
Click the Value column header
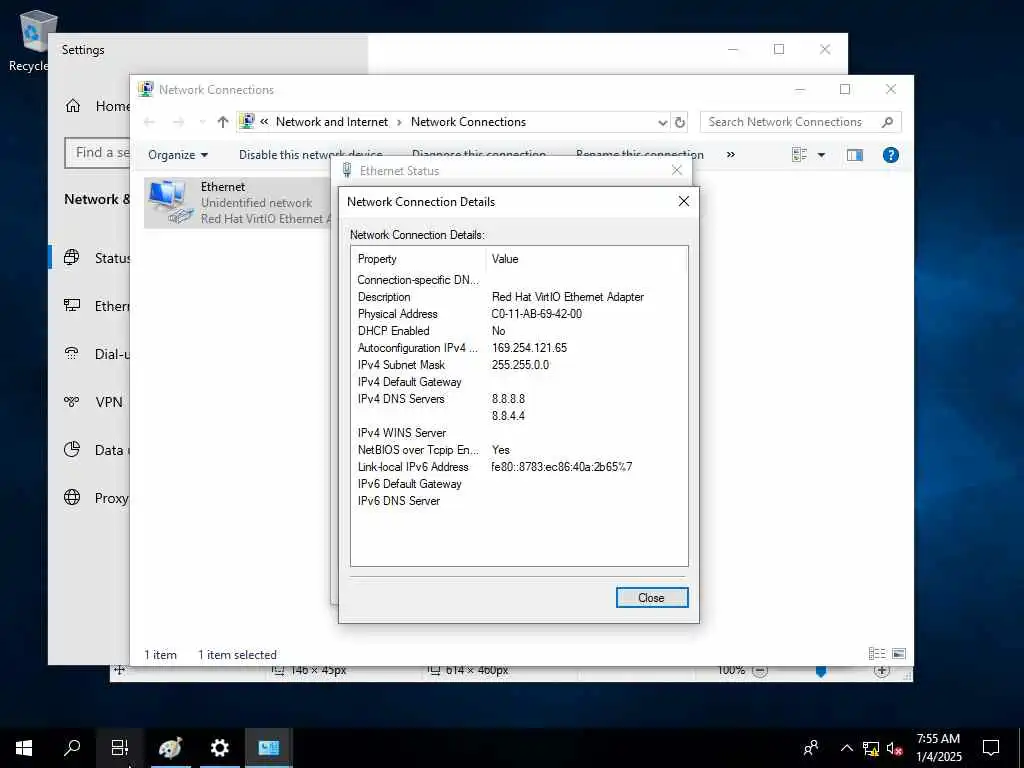[x=586, y=259]
